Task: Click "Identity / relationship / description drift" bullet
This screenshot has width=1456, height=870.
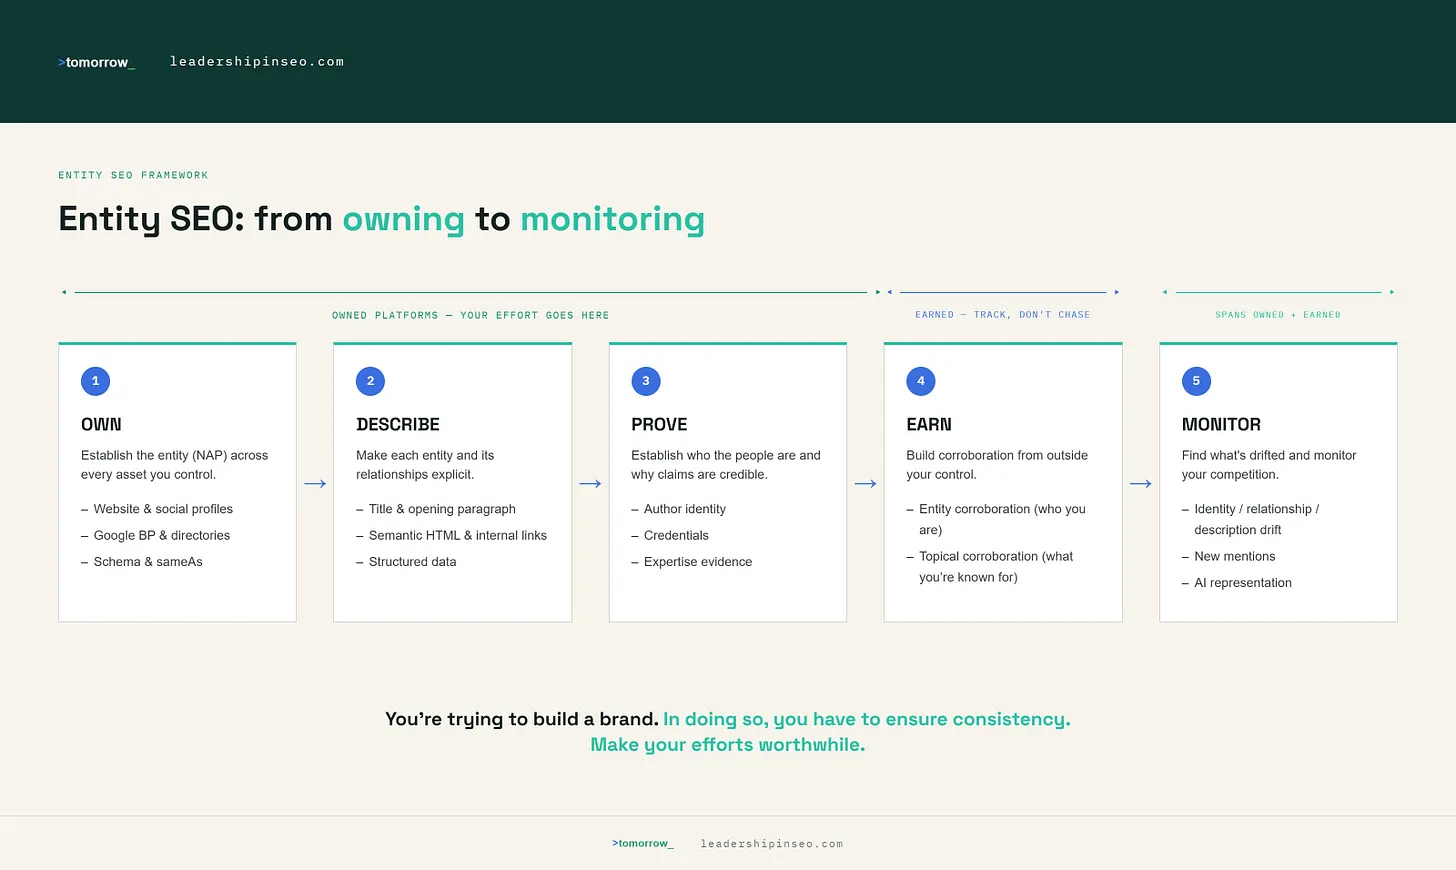Action: (x=1257, y=519)
